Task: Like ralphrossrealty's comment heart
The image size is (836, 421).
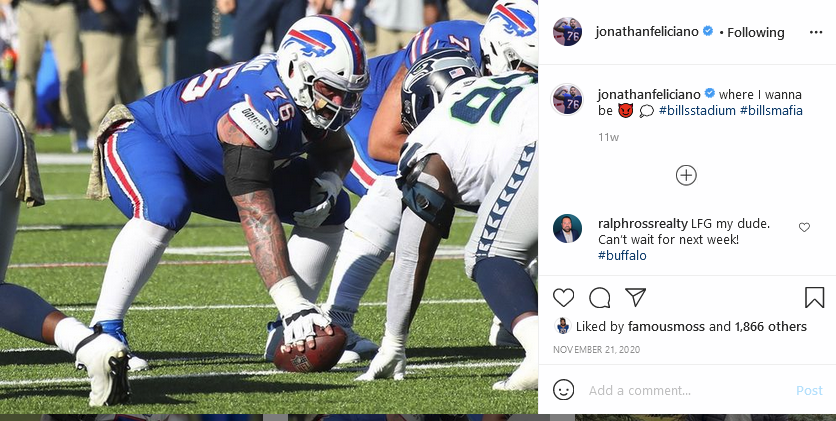Action: click(804, 228)
